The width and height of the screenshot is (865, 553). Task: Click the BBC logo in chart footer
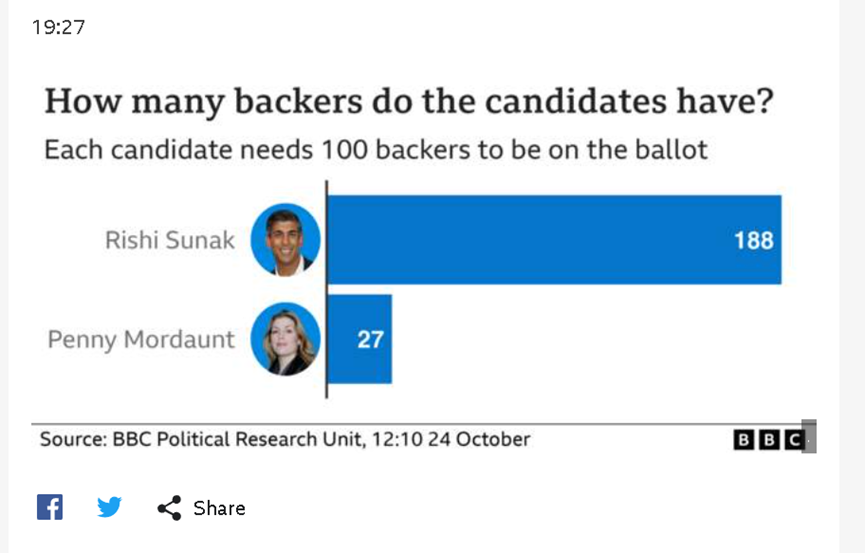[769, 440]
